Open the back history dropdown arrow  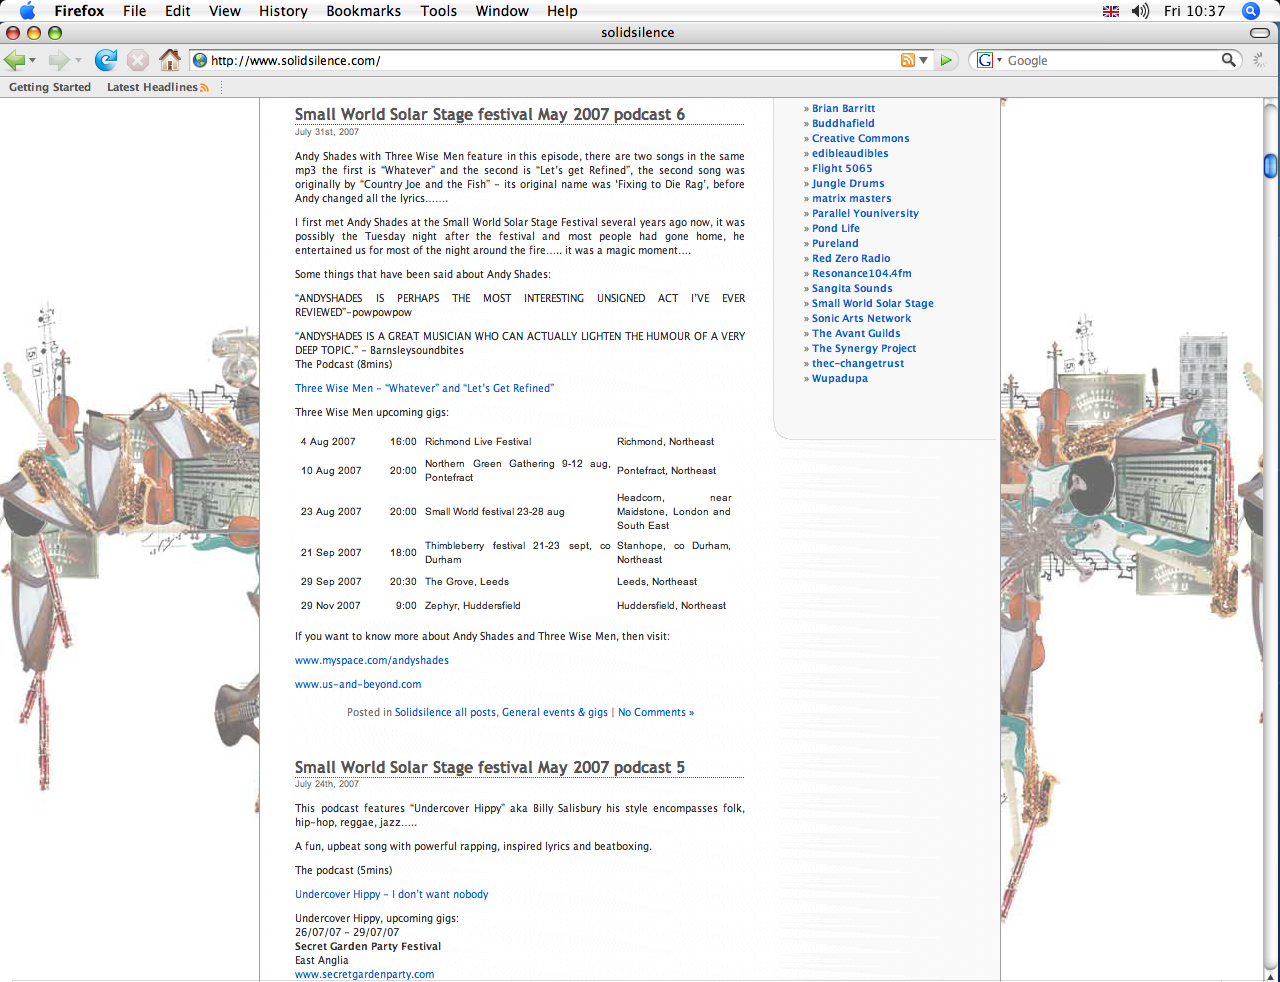(x=33, y=61)
